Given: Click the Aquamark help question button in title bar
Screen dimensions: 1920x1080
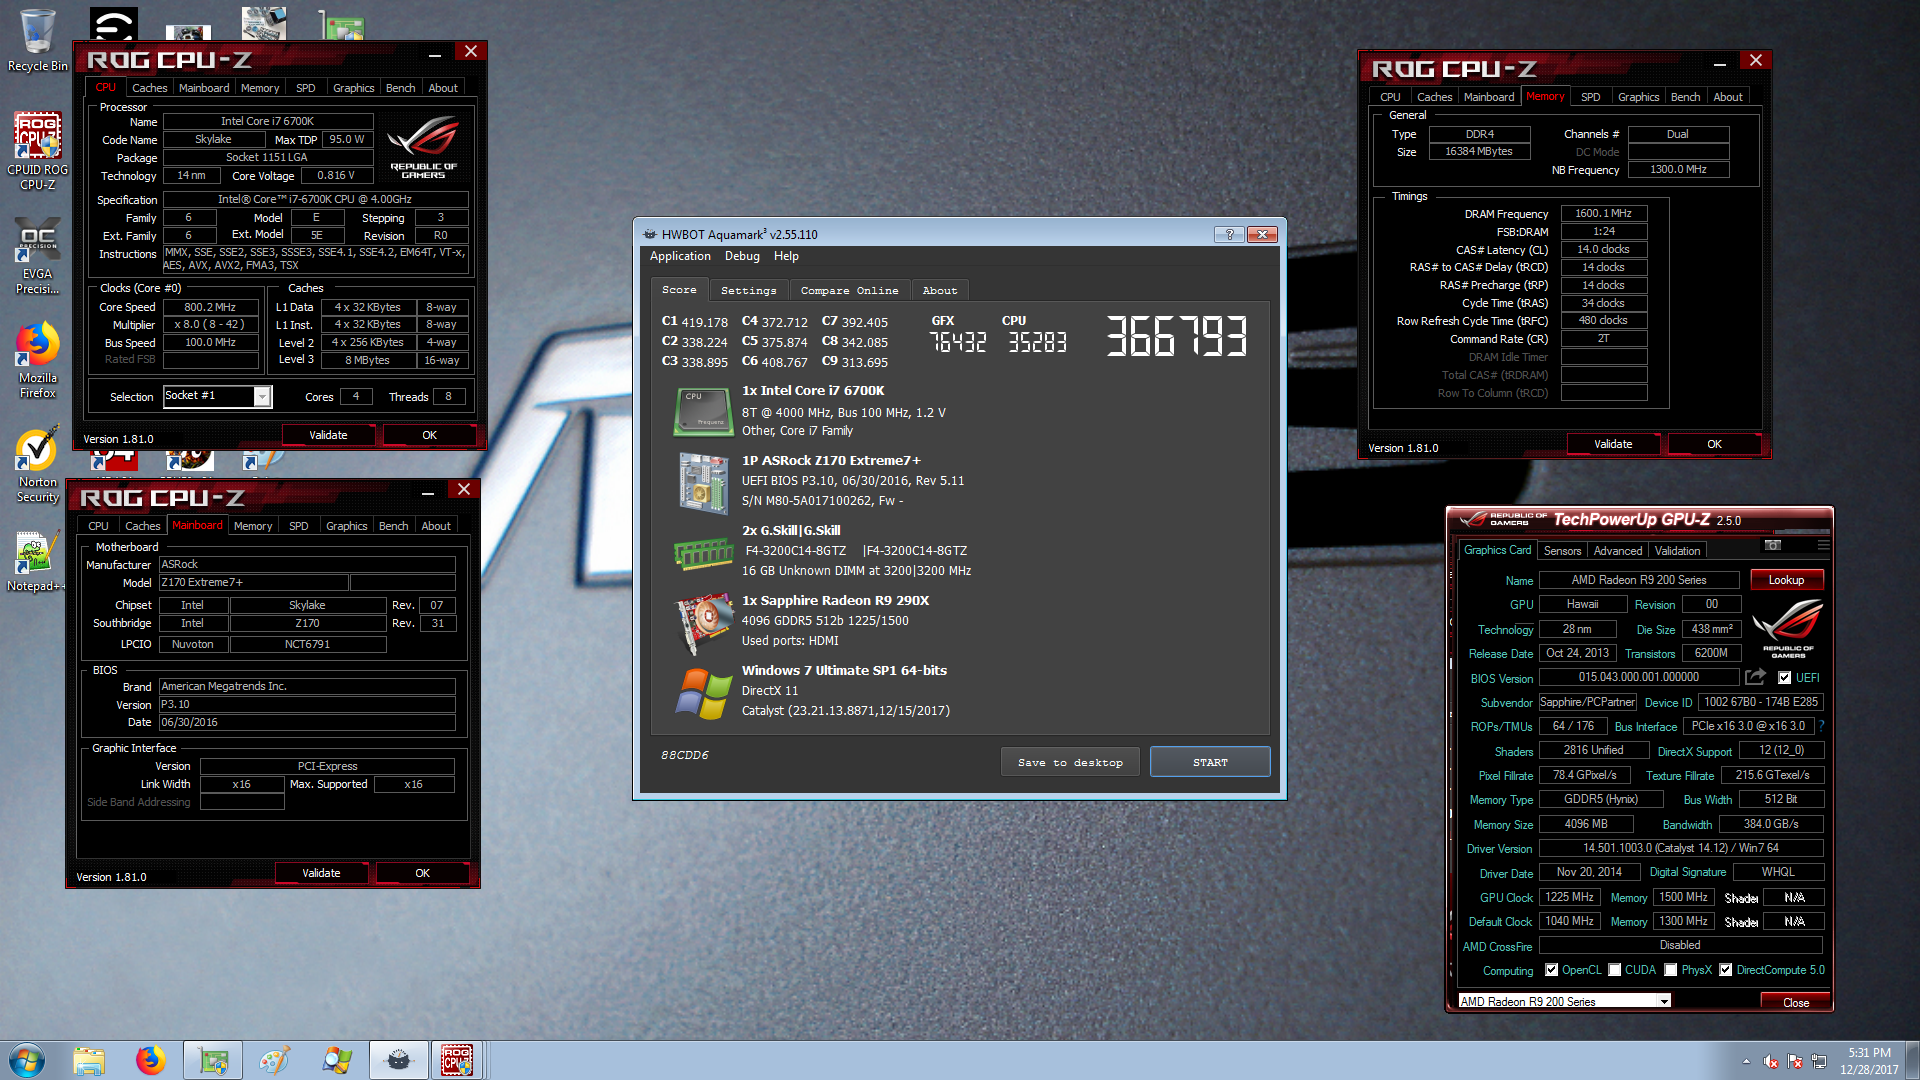Looking at the screenshot, I should (x=1229, y=234).
